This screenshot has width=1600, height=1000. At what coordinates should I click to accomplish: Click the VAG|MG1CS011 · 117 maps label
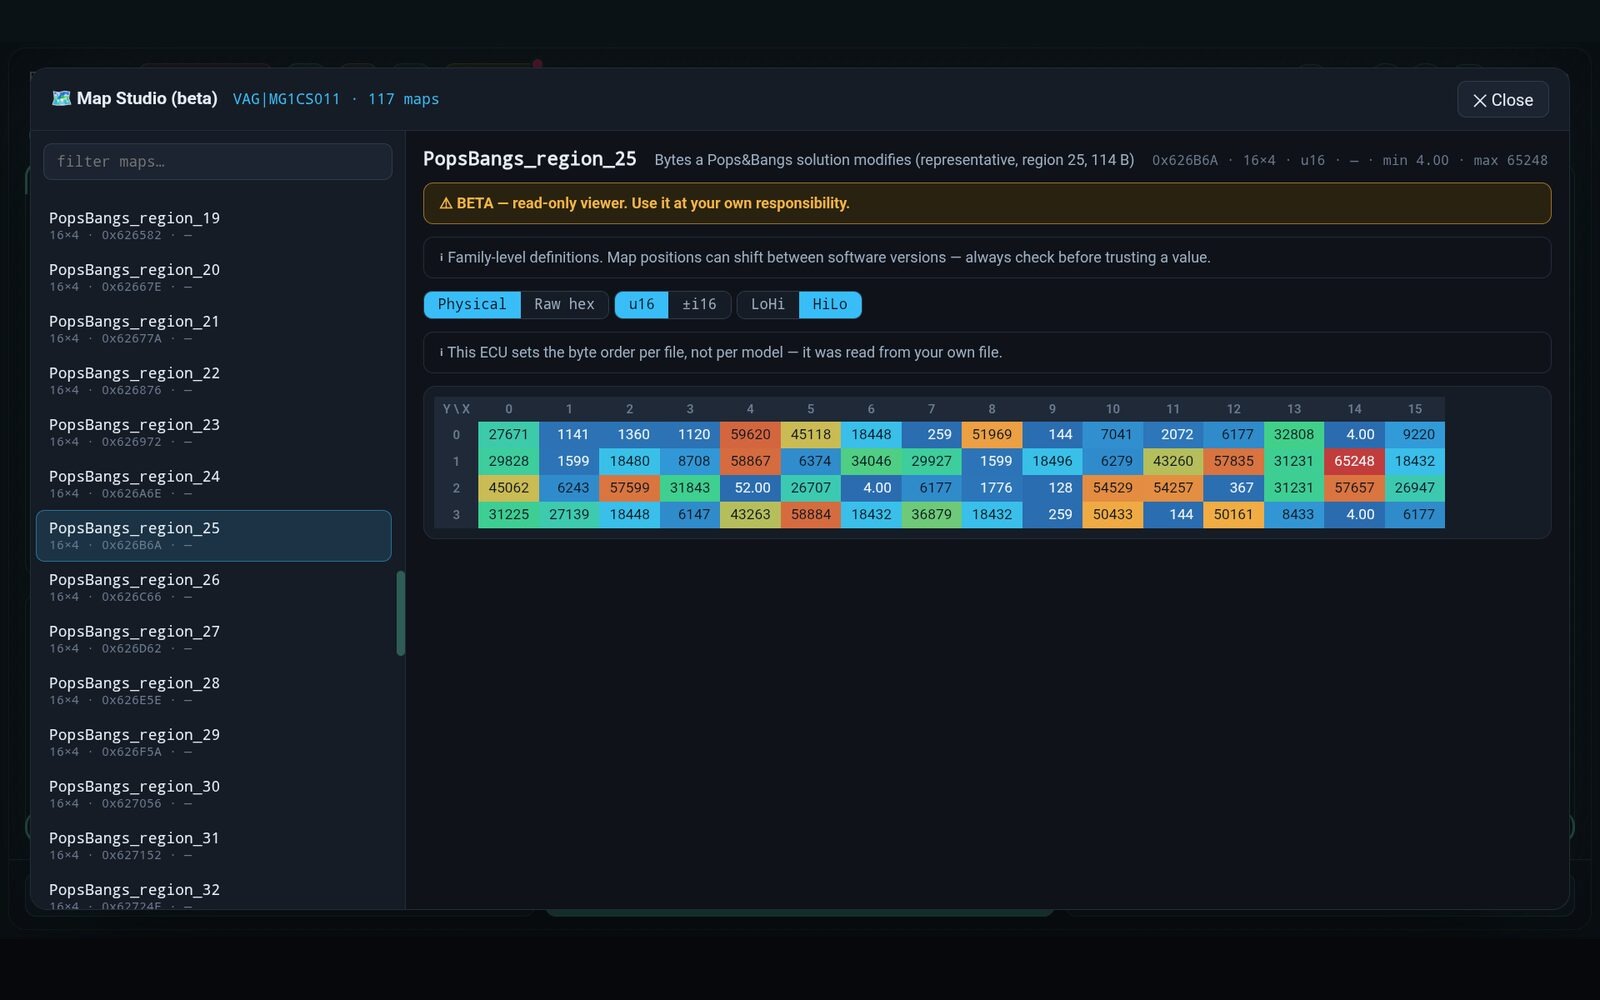tap(336, 99)
